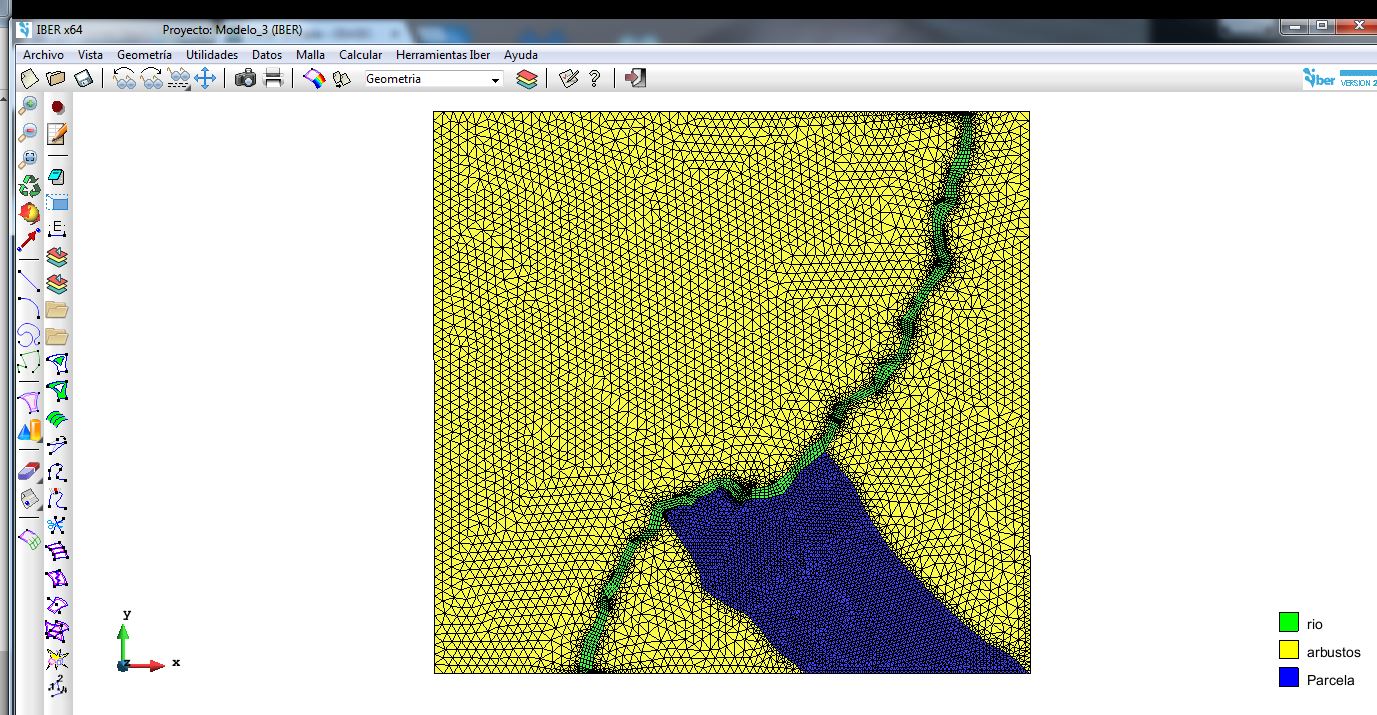Viewport: 1377px width, 715px height.
Task: Click the camera snapshot icon
Action: click(245, 79)
